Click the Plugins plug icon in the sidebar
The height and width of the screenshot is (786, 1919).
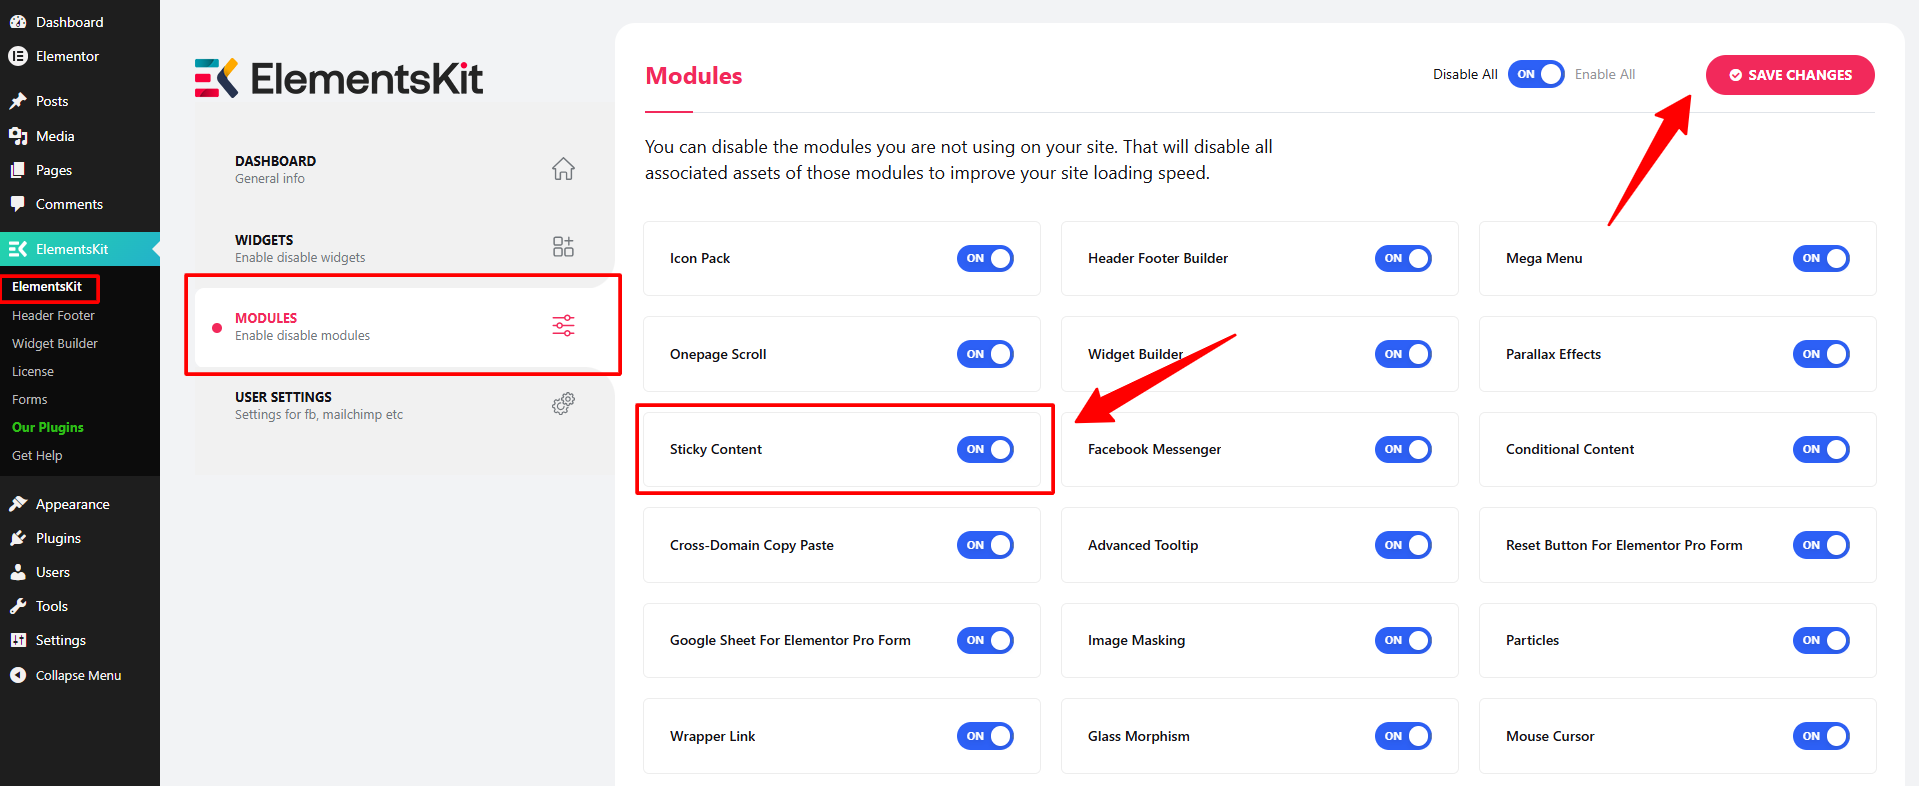click(18, 538)
